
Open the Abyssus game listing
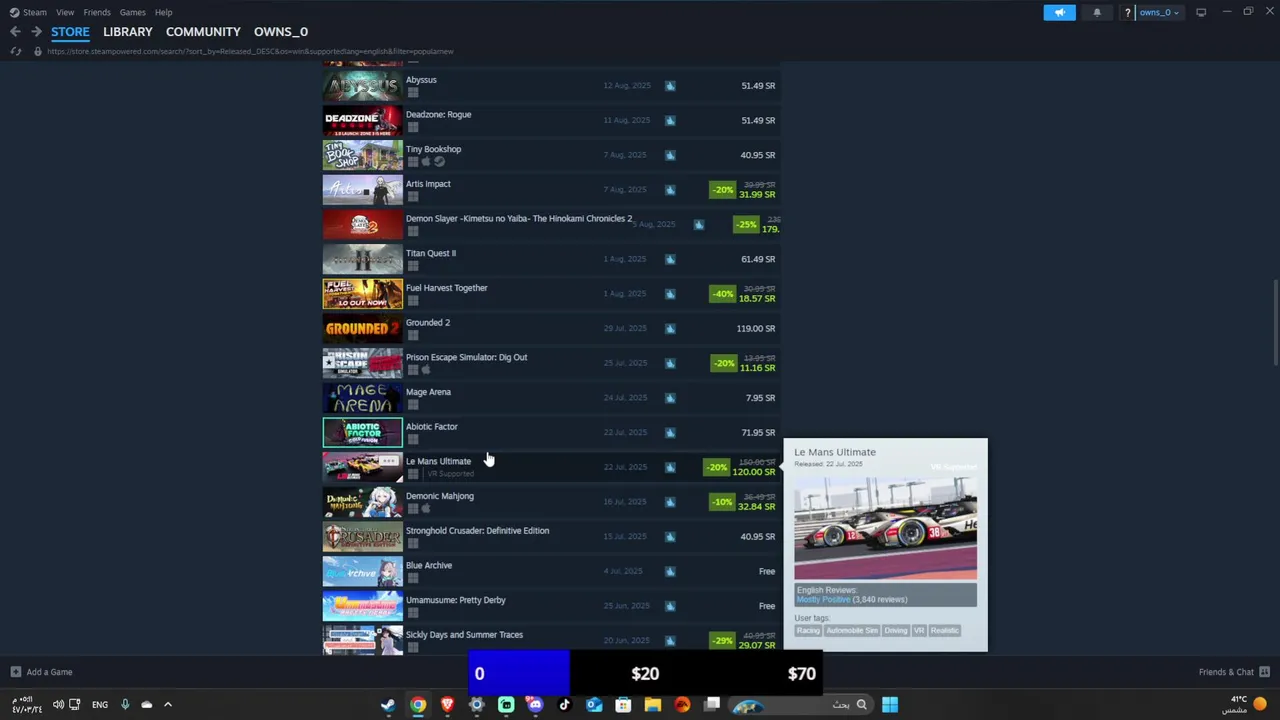551,86
